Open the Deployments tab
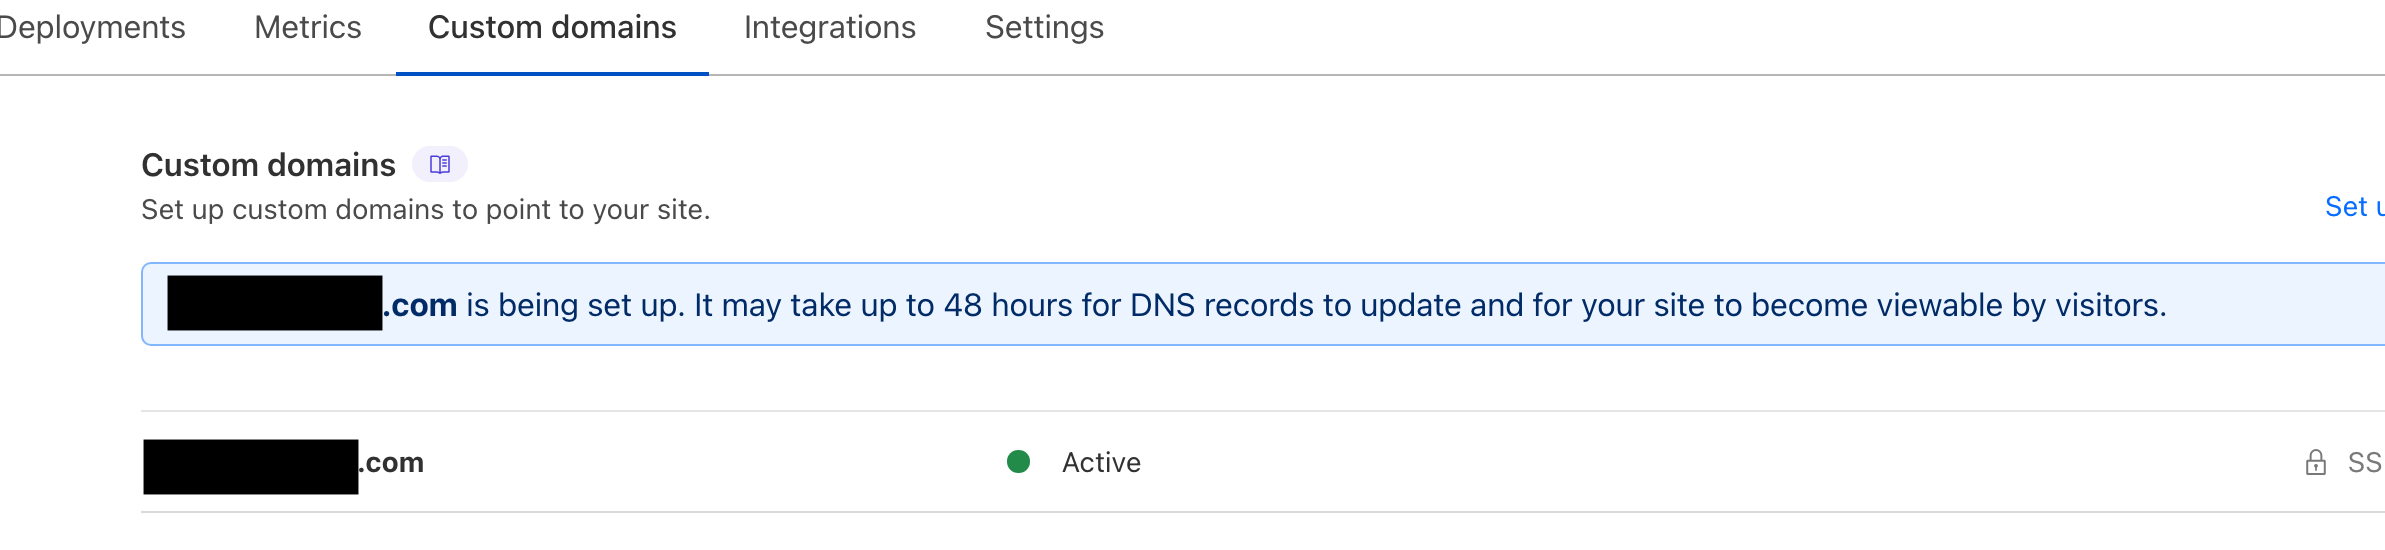This screenshot has height=550, width=2385. pyautogui.click(x=92, y=28)
